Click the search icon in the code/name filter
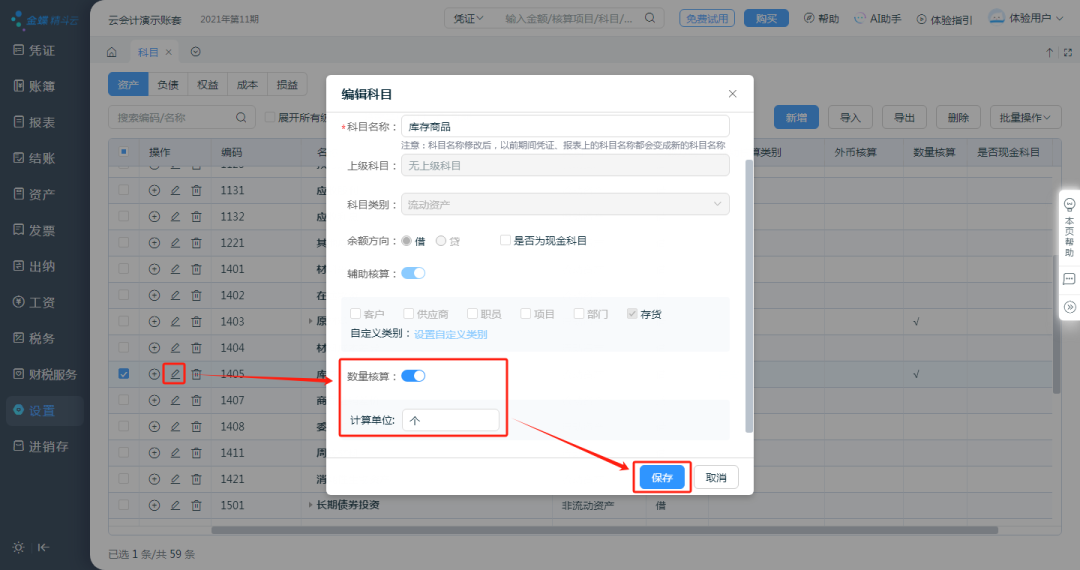 pyautogui.click(x=241, y=118)
